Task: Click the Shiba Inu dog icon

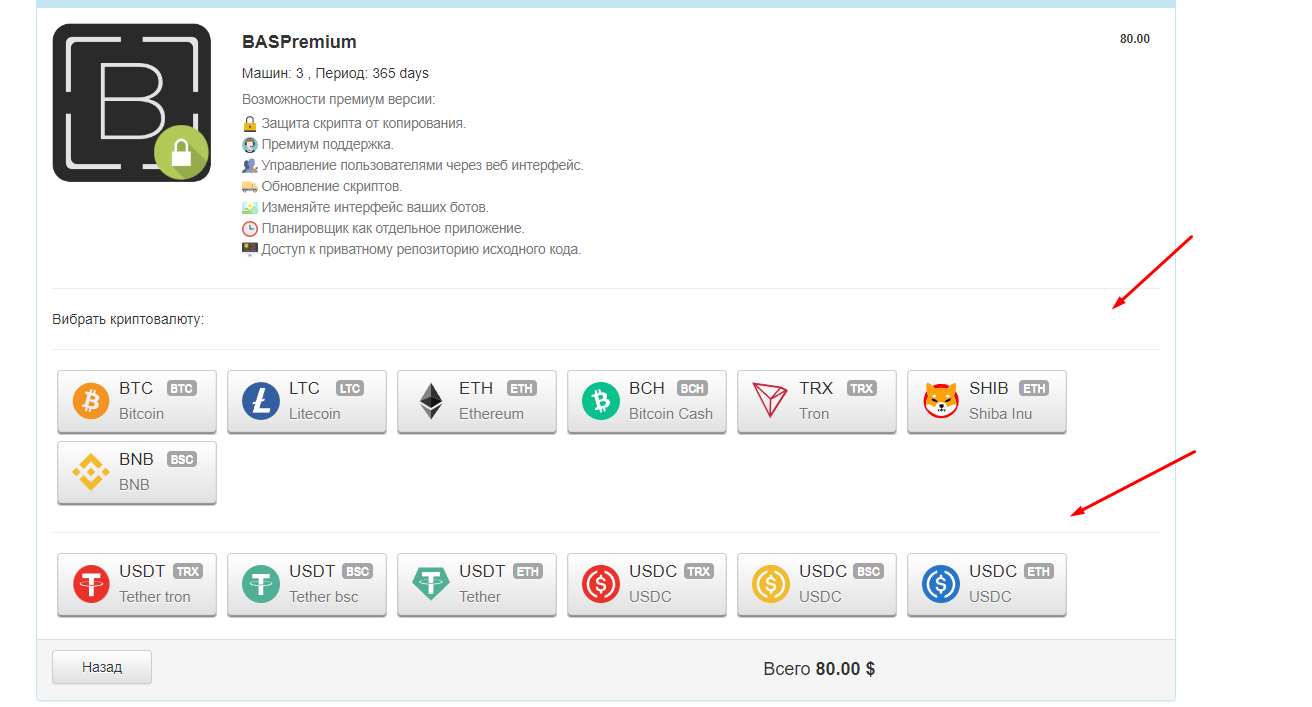Action: click(941, 401)
